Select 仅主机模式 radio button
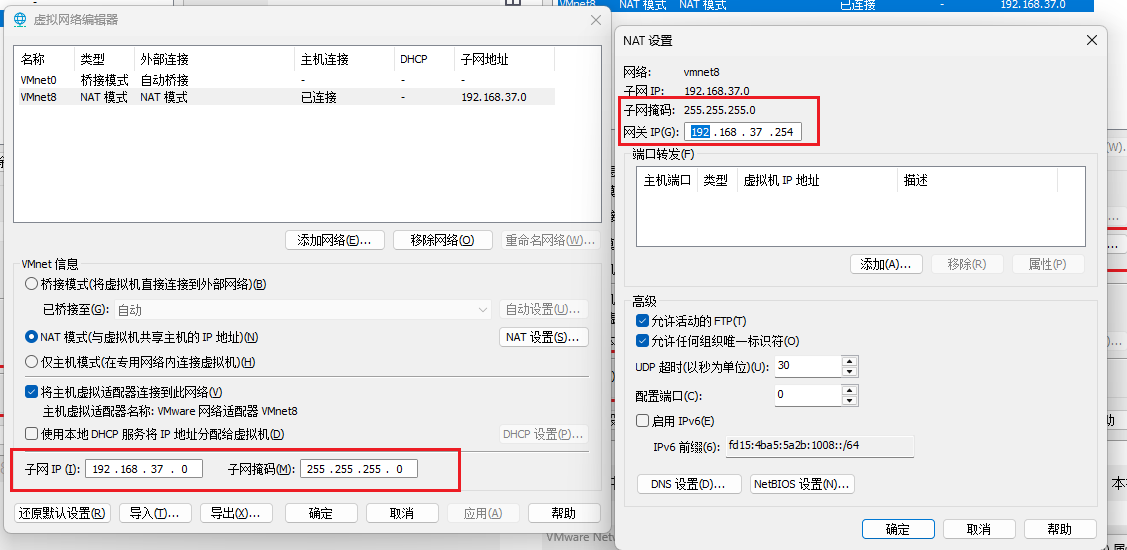The image size is (1127, 550). (x=31, y=362)
